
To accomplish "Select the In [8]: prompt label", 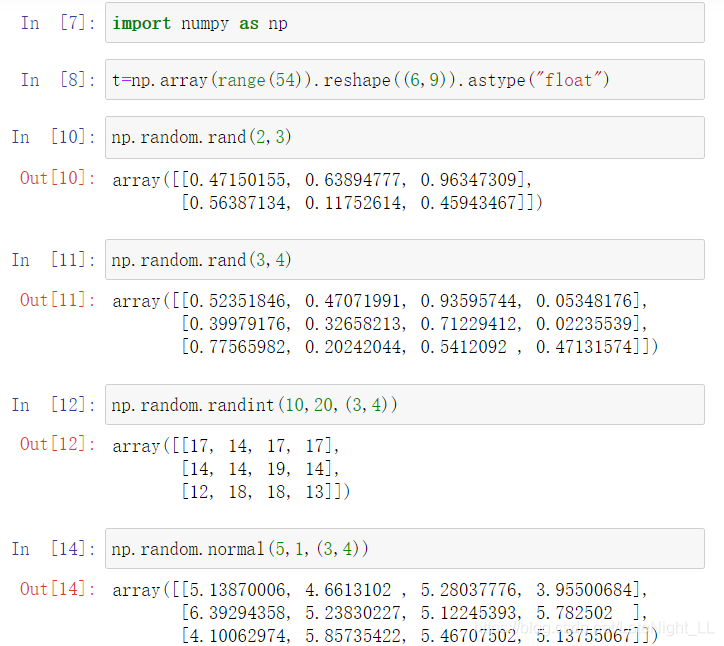I will [58, 79].
